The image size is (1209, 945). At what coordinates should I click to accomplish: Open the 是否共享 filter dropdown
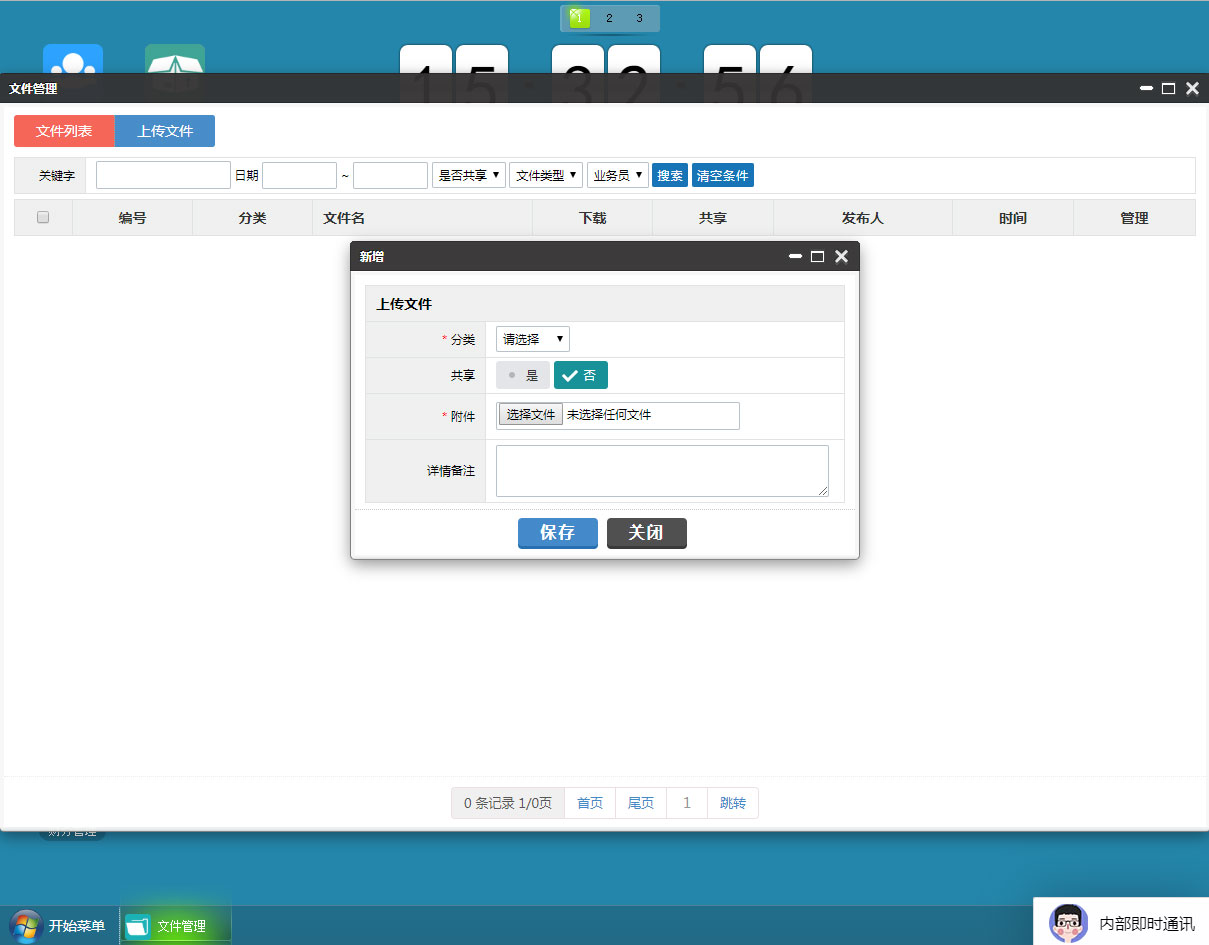click(469, 175)
